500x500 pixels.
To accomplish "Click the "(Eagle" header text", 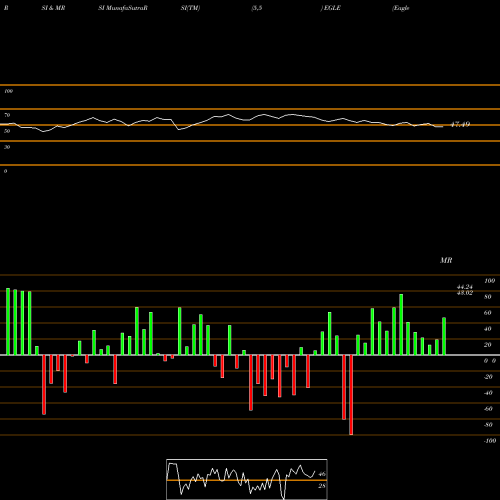I will click(x=401, y=8).
